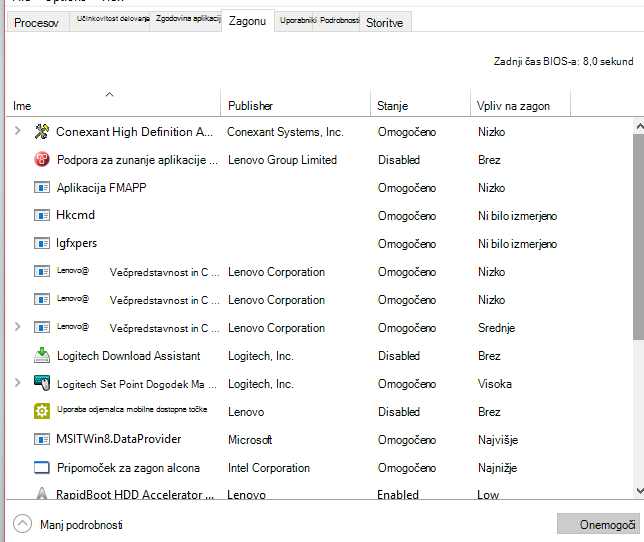This screenshot has height=542, width=644.
Task: Click the Pripomoček za zagon alcona icon
Action: 42,467
